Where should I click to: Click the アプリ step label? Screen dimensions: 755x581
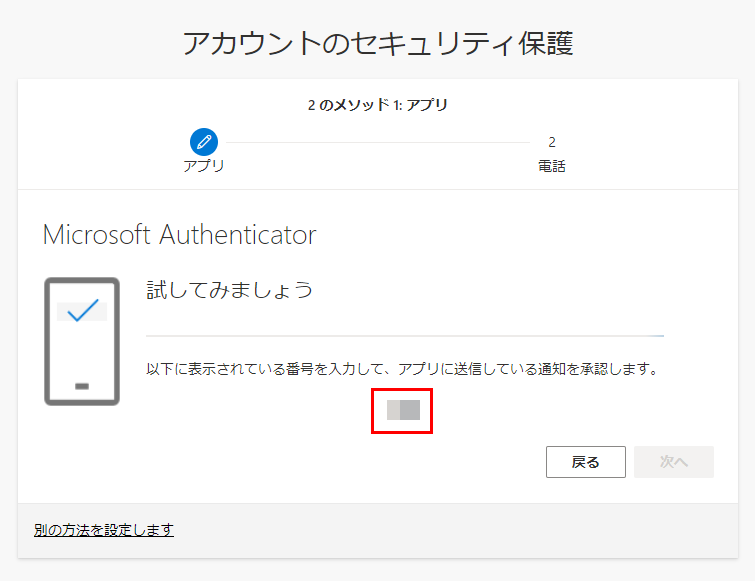point(204,166)
